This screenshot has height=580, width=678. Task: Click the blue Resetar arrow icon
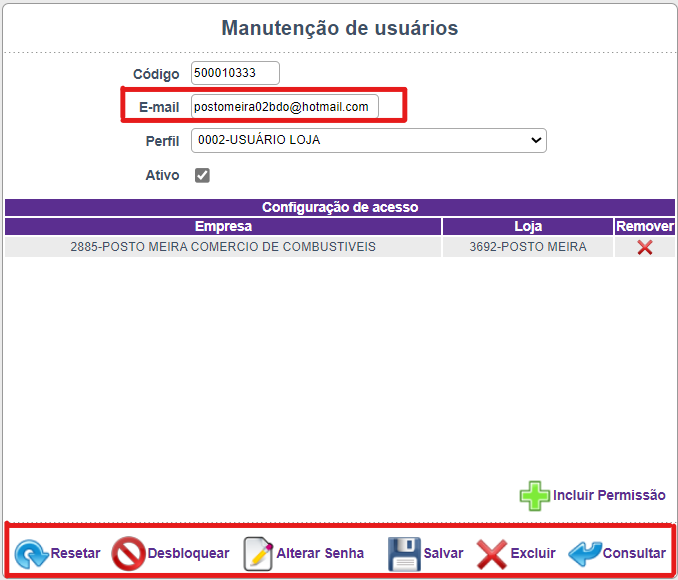(31, 553)
